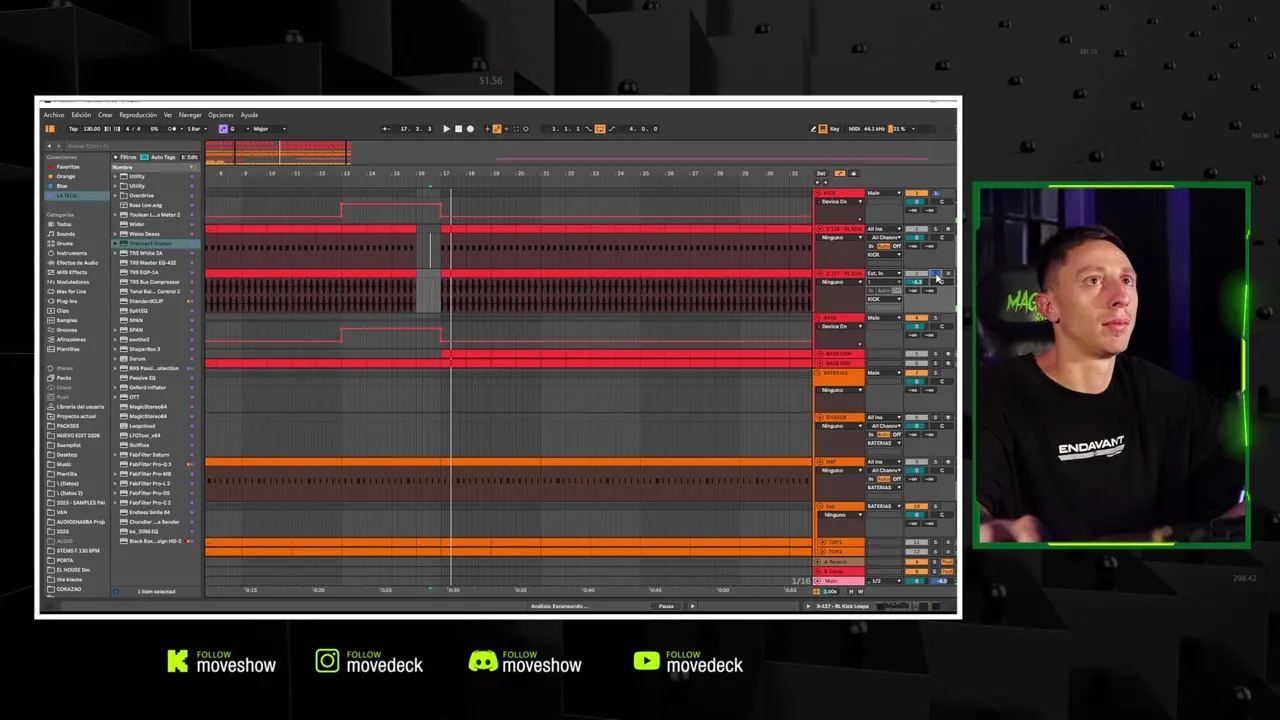Open the 1 Bar quantization dropdown
The image size is (1280, 720).
coord(197,129)
